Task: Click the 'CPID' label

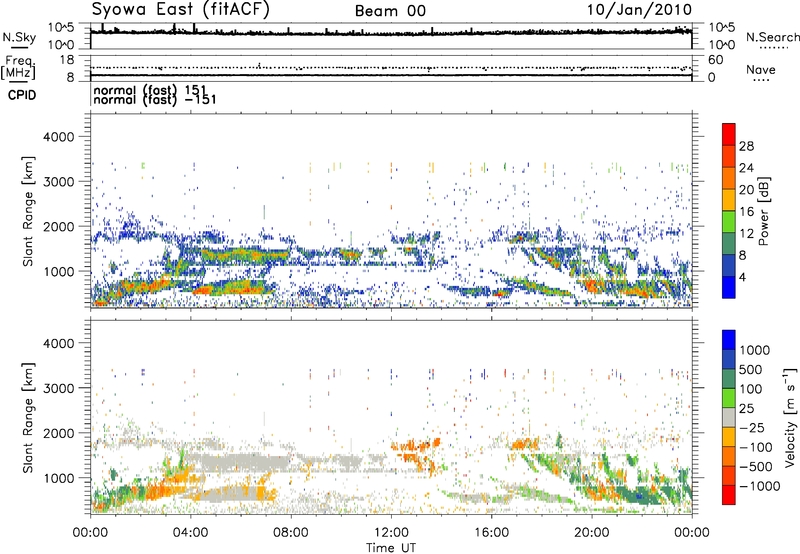Action: tap(22, 95)
